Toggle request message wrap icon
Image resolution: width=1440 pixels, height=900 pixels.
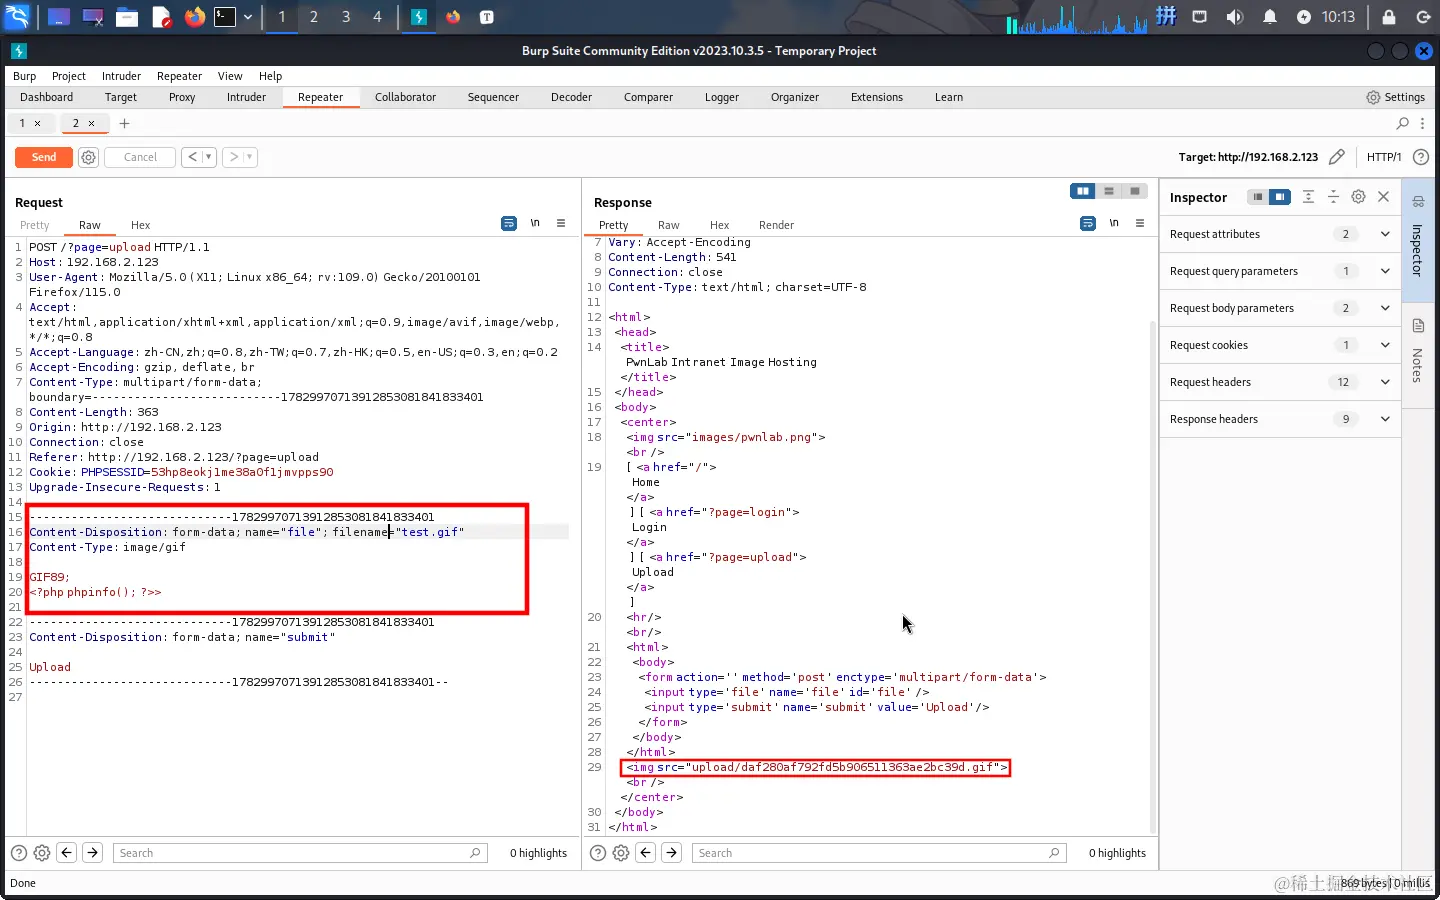[509, 223]
